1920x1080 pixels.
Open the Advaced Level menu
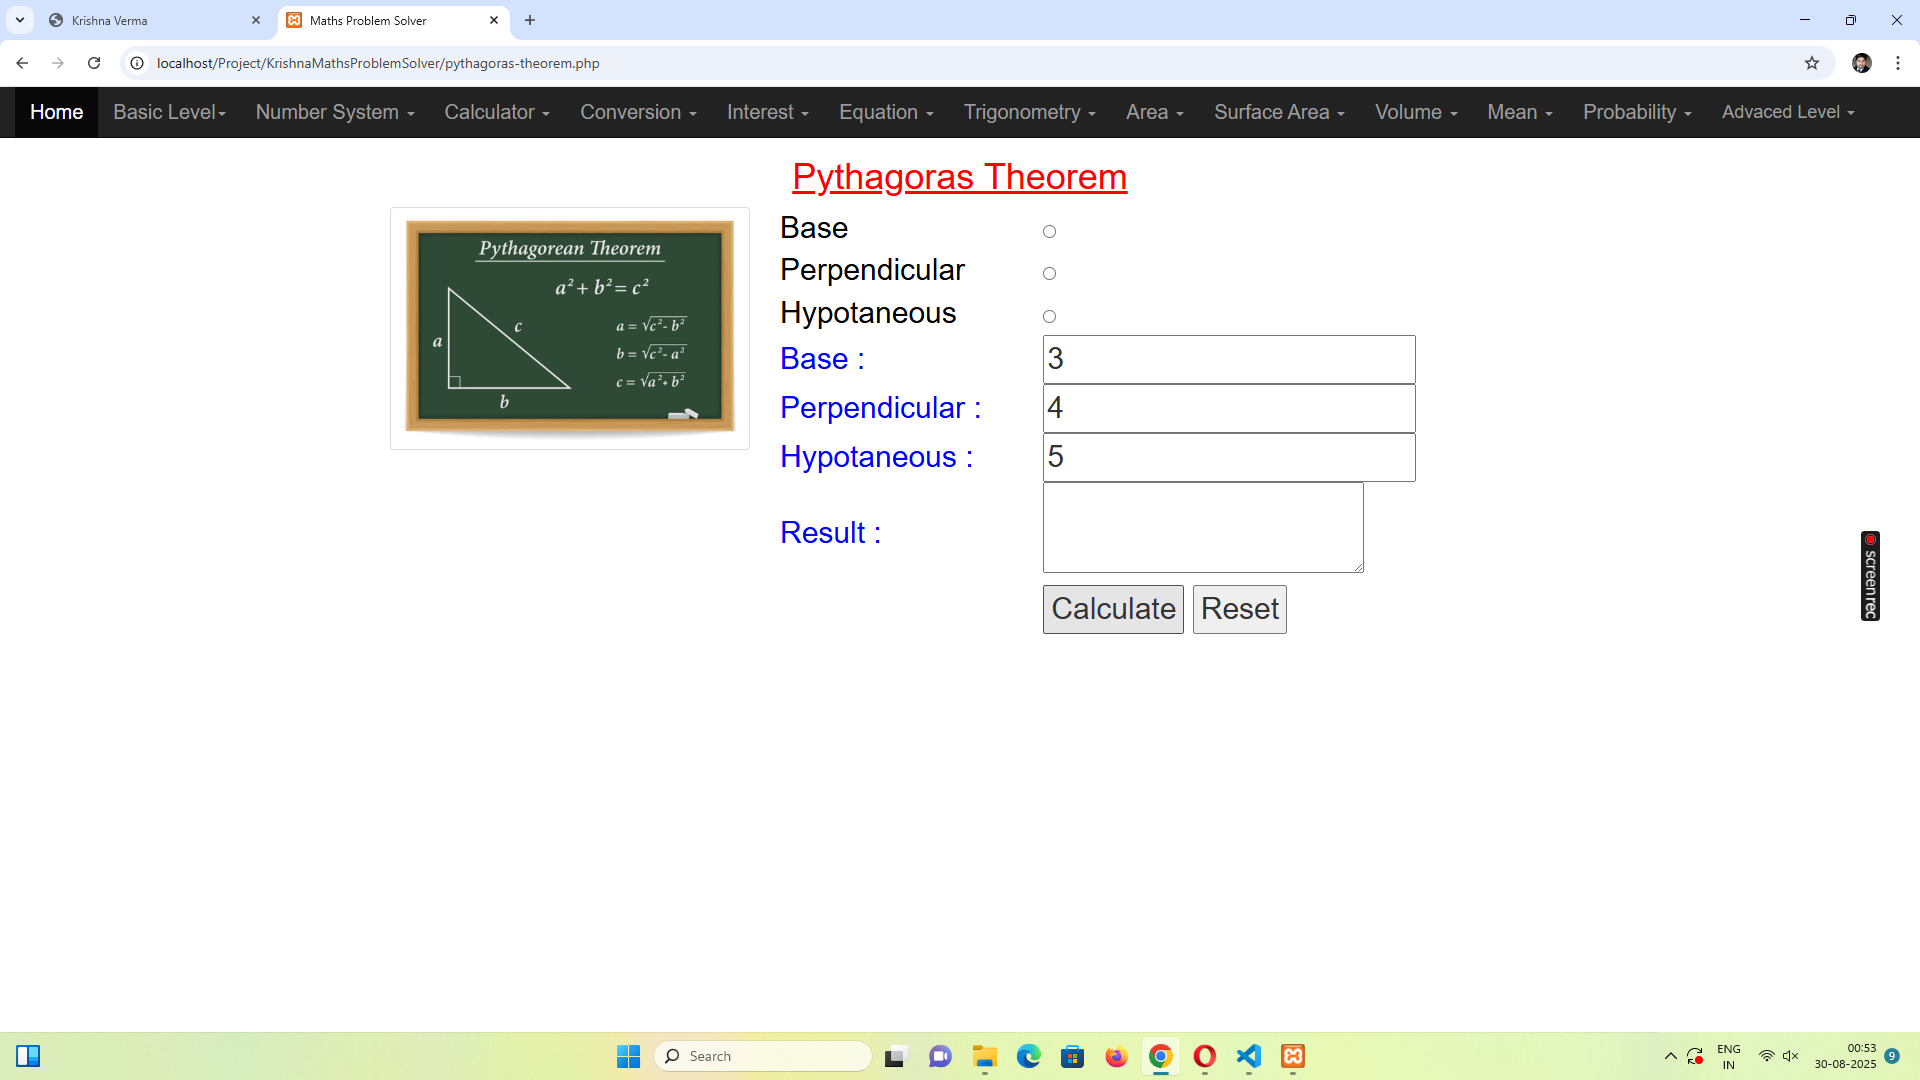point(1788,112)
